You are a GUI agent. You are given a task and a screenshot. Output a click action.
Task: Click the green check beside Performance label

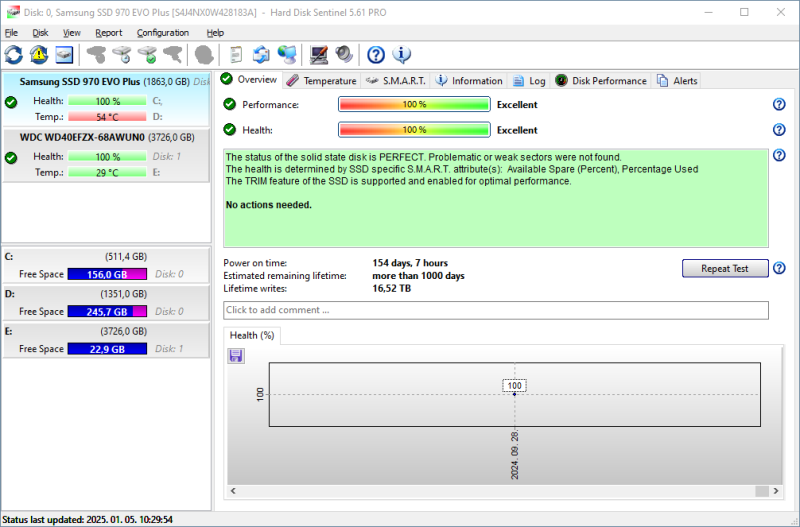coord(230,104)
